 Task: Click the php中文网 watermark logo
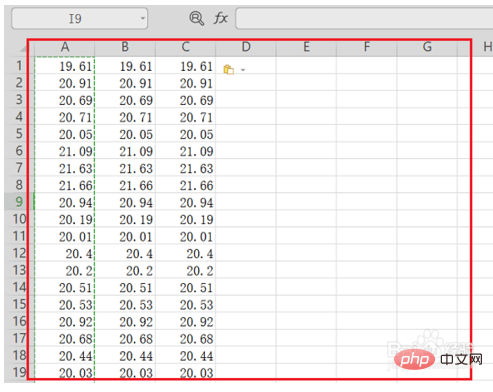(438, 360)
